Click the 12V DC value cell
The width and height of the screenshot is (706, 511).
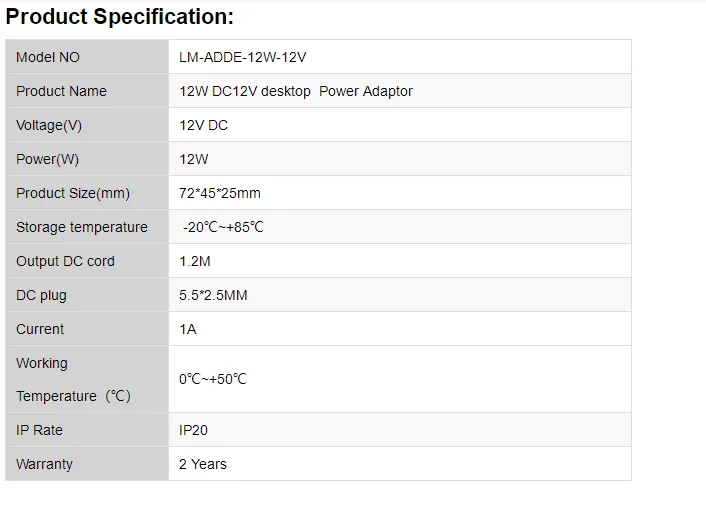tap(204, 125)
